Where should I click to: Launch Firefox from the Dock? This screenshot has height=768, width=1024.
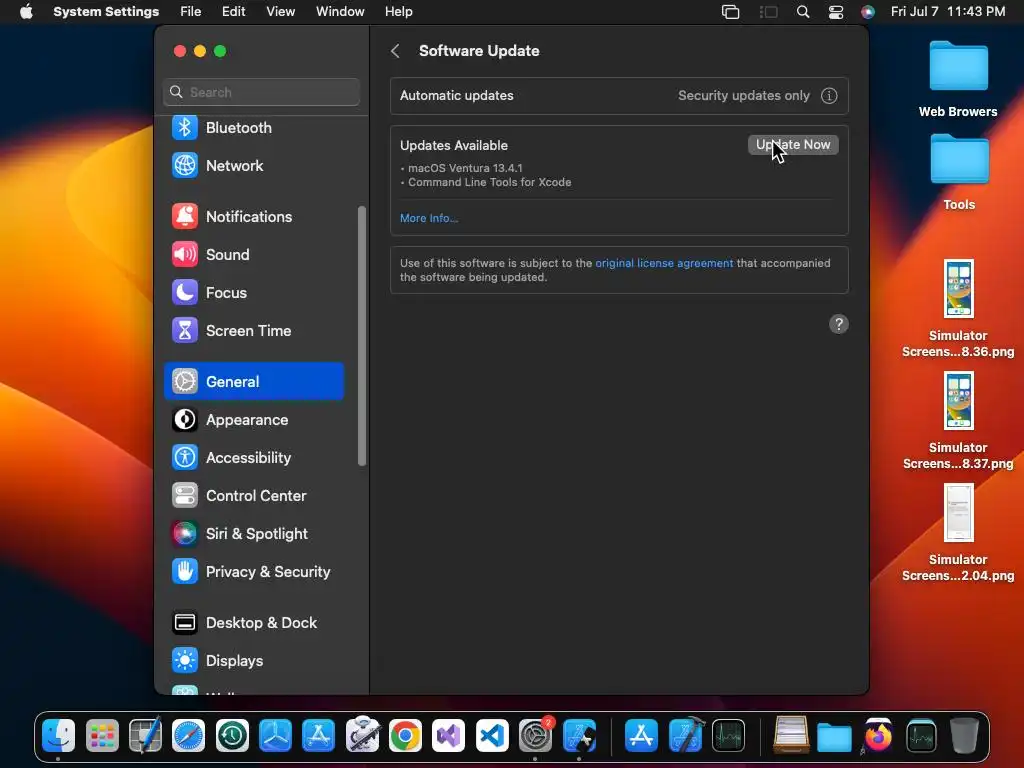coord(878,737)
